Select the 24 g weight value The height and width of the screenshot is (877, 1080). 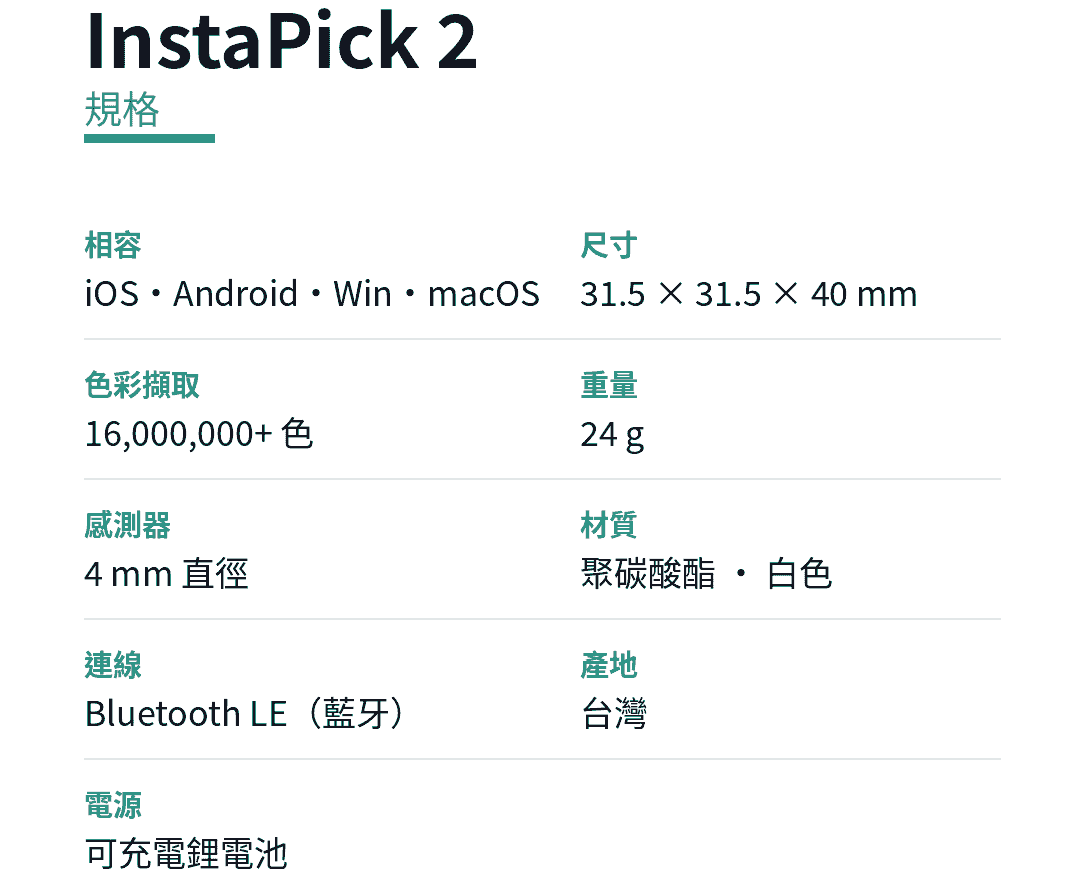(x=612, y=435)
